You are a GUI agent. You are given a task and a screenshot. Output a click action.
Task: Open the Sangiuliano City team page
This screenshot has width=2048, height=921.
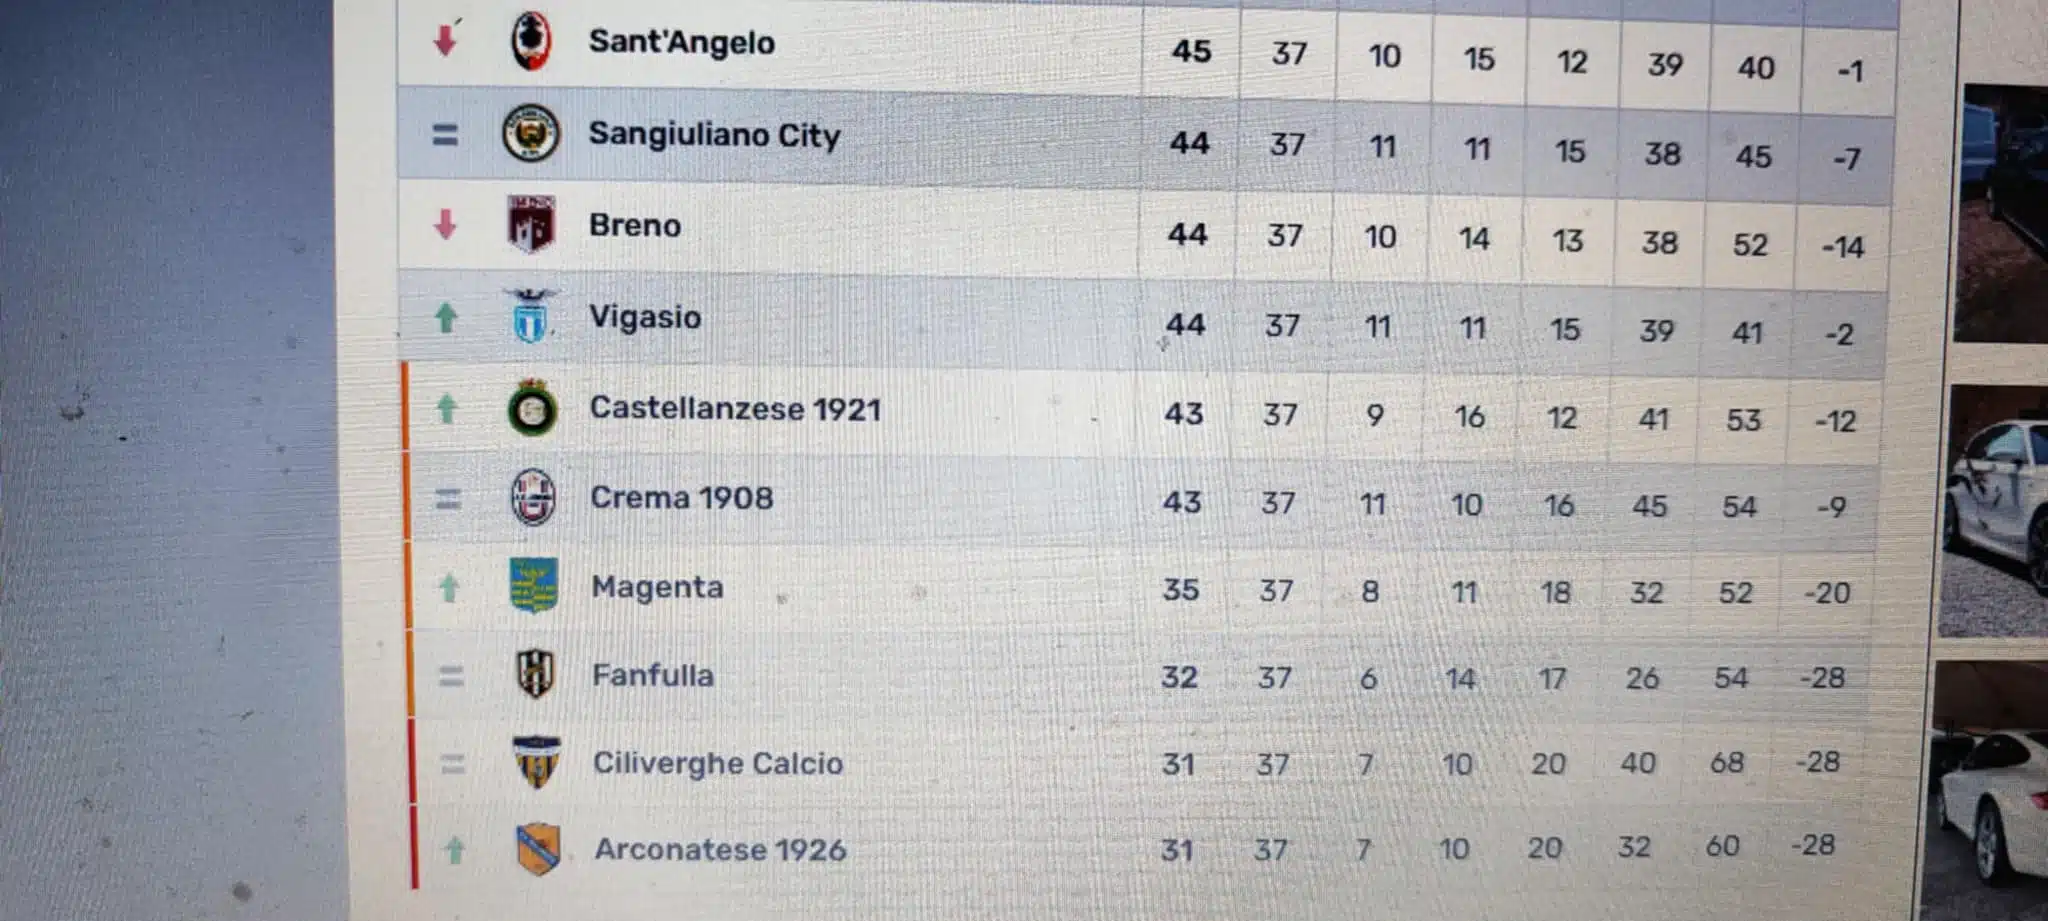click(x=714, y=134)
